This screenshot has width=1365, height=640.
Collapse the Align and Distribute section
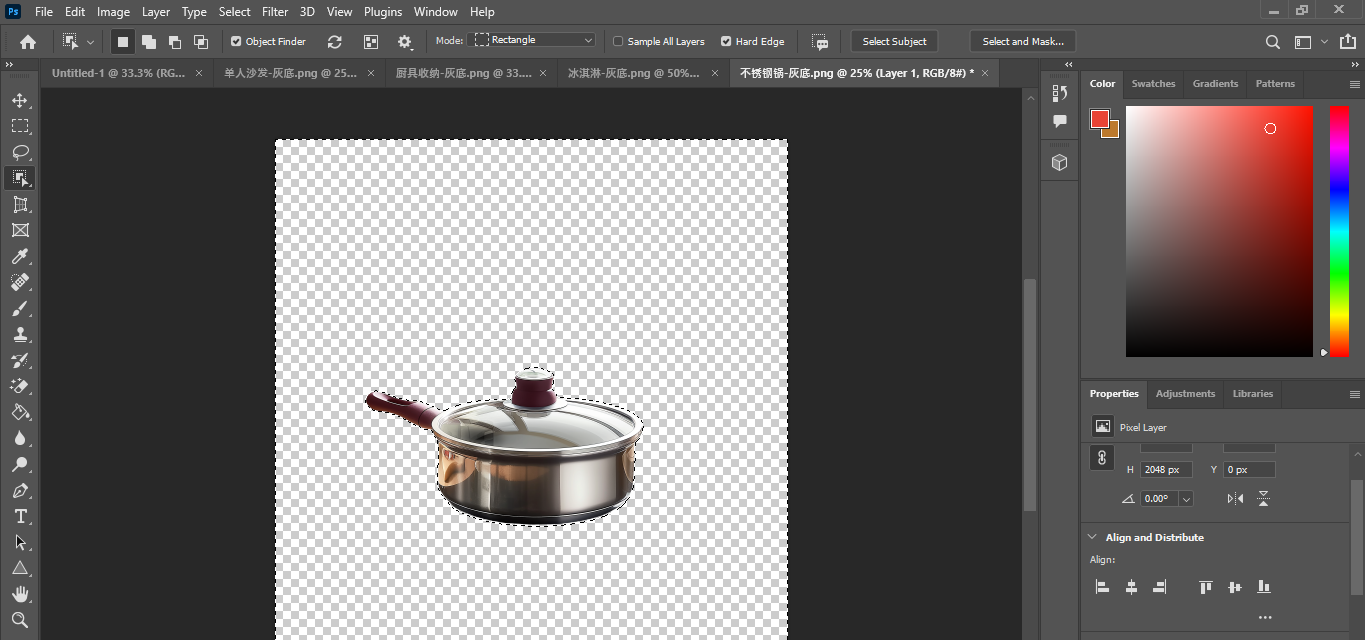[1093, 537]
